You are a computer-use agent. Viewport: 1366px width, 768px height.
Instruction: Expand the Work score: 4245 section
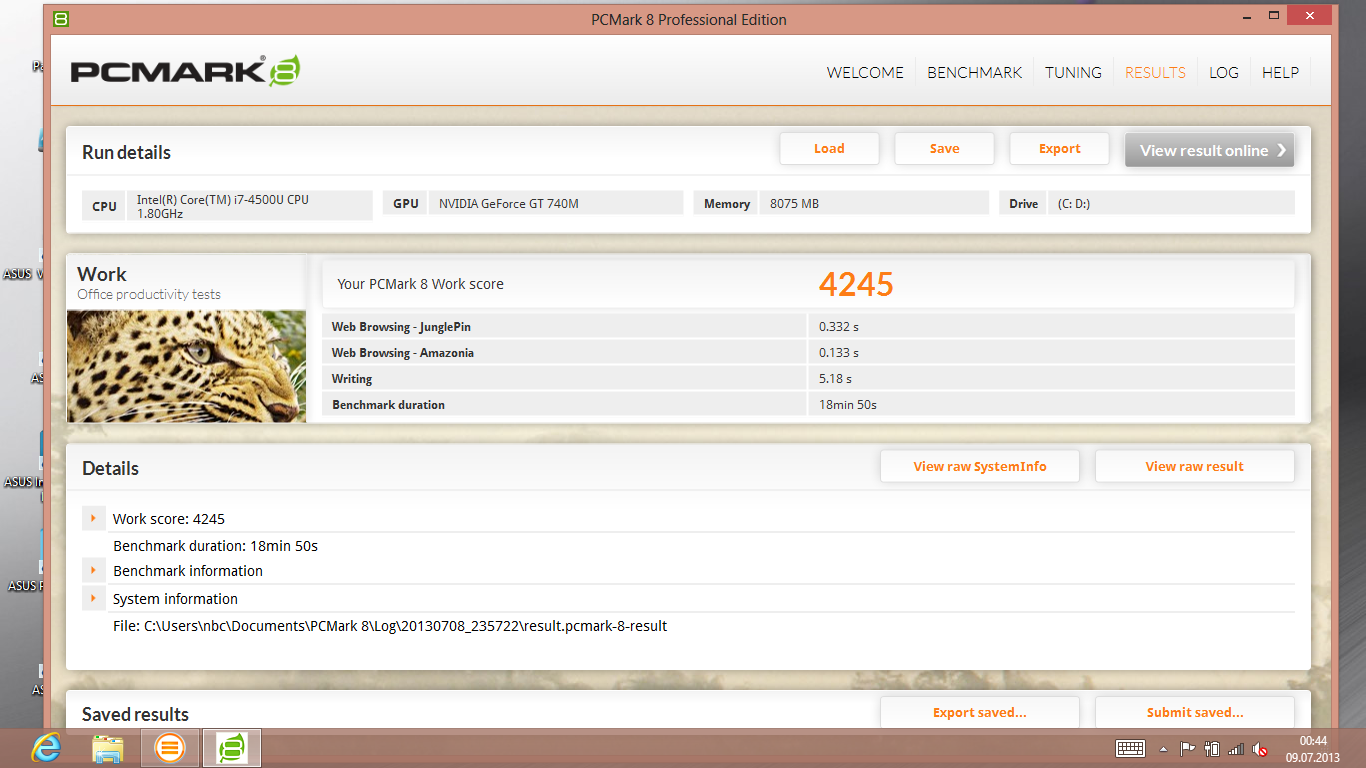pyautogui.click(x=93, y=518)
